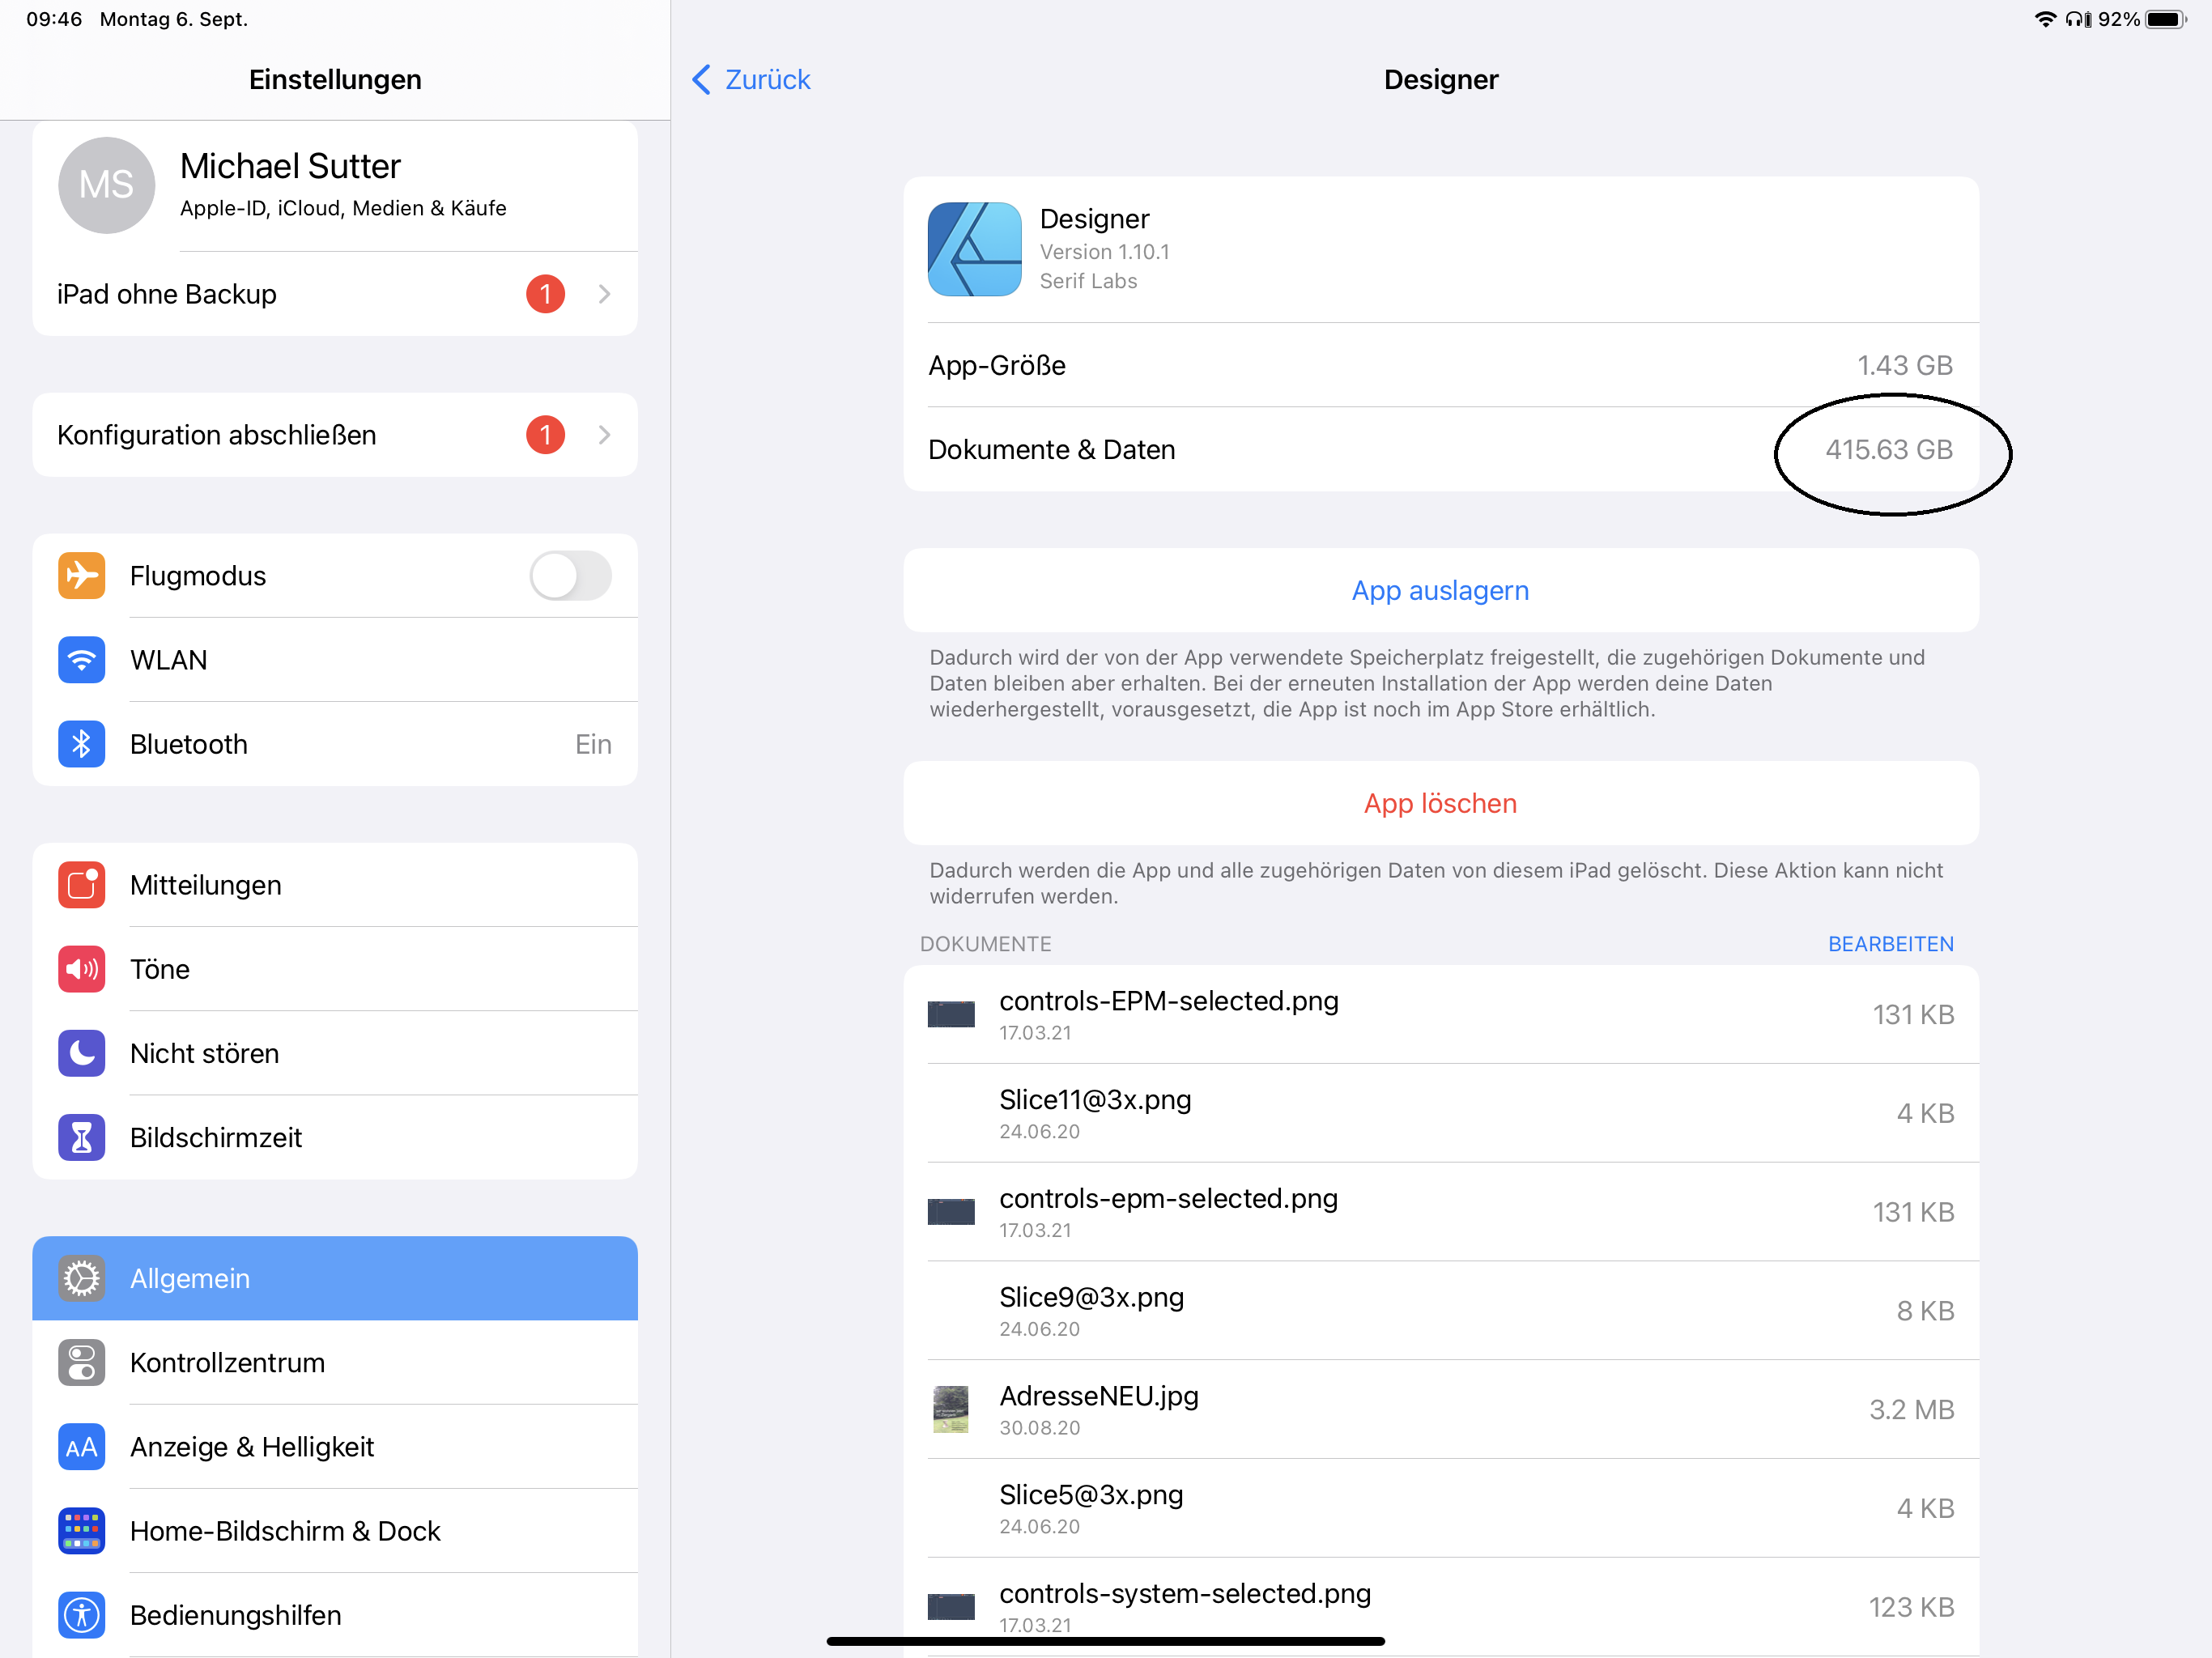Tap the red badge on iPad ohne Backup
Image resolution: width=2212 pixels, height=1658 pixels.
click(x=545, y=294)
